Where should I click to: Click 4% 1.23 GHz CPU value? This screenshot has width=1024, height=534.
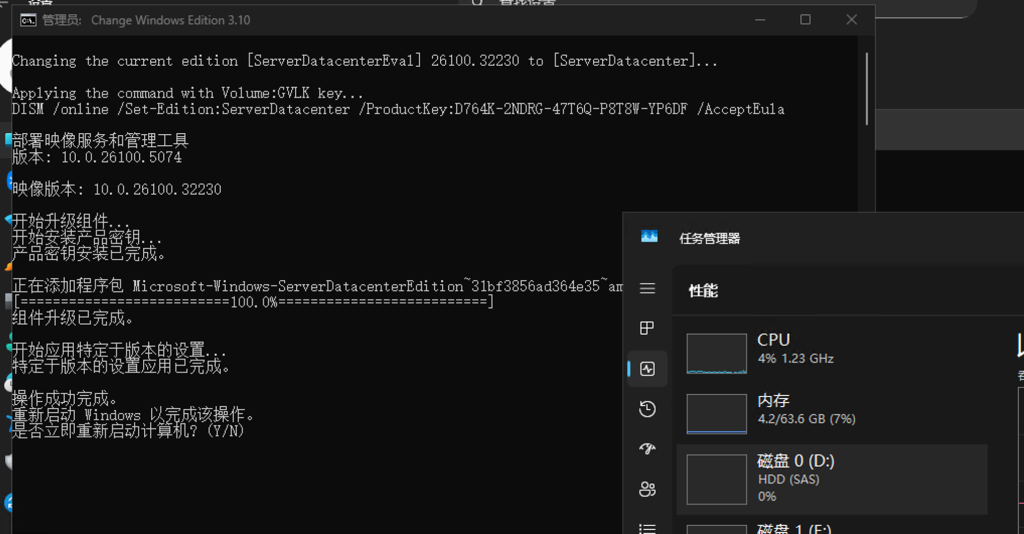coord(795,358)
